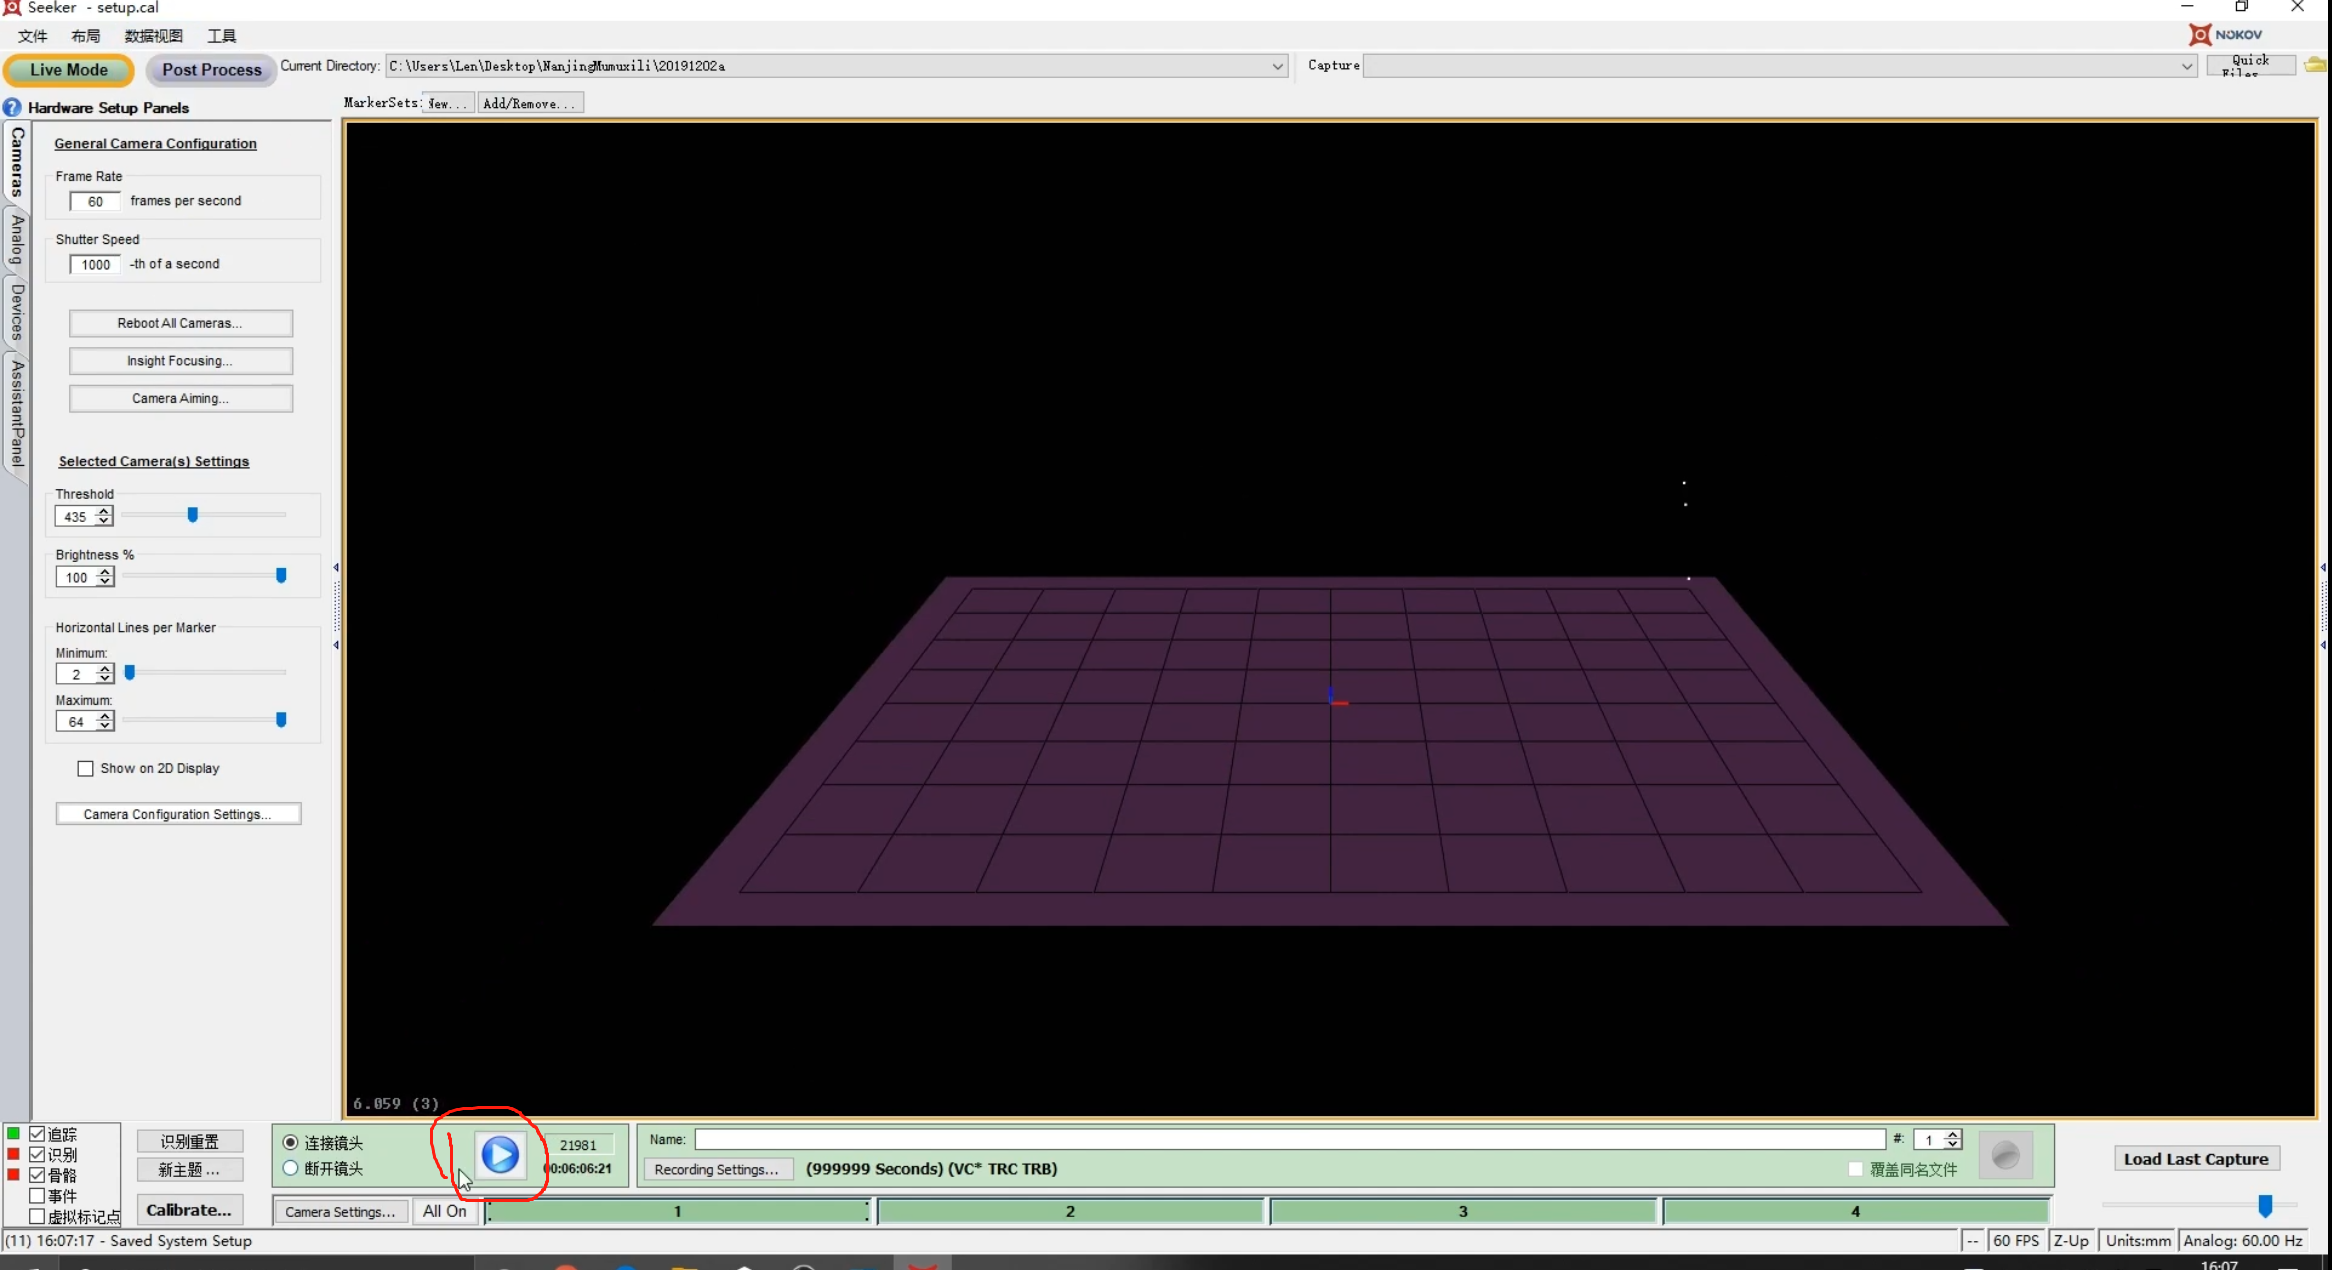The width and height of the screenshot is (2332, 1270).
Task: Open Recording Settings...
Action: [x=716, y=1169]
